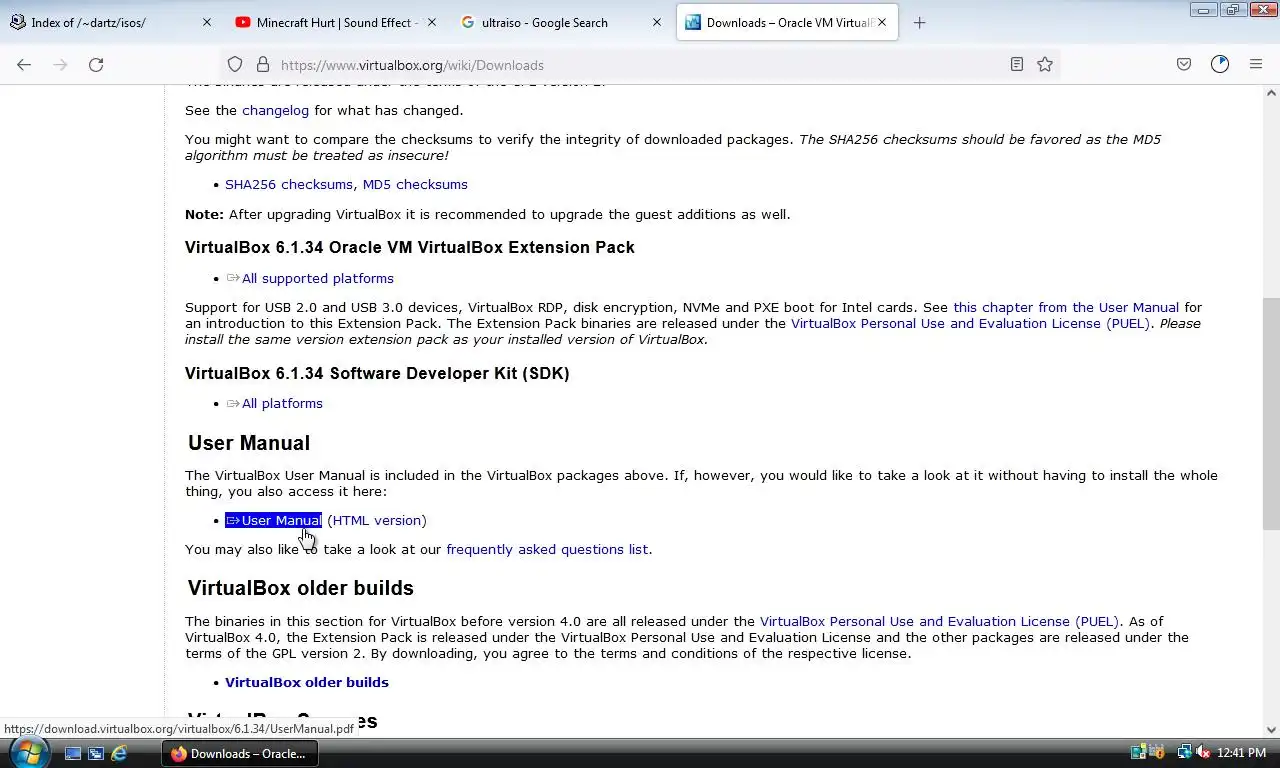Open the HTML version link
1280x768 pixels.
click(377, 520)
